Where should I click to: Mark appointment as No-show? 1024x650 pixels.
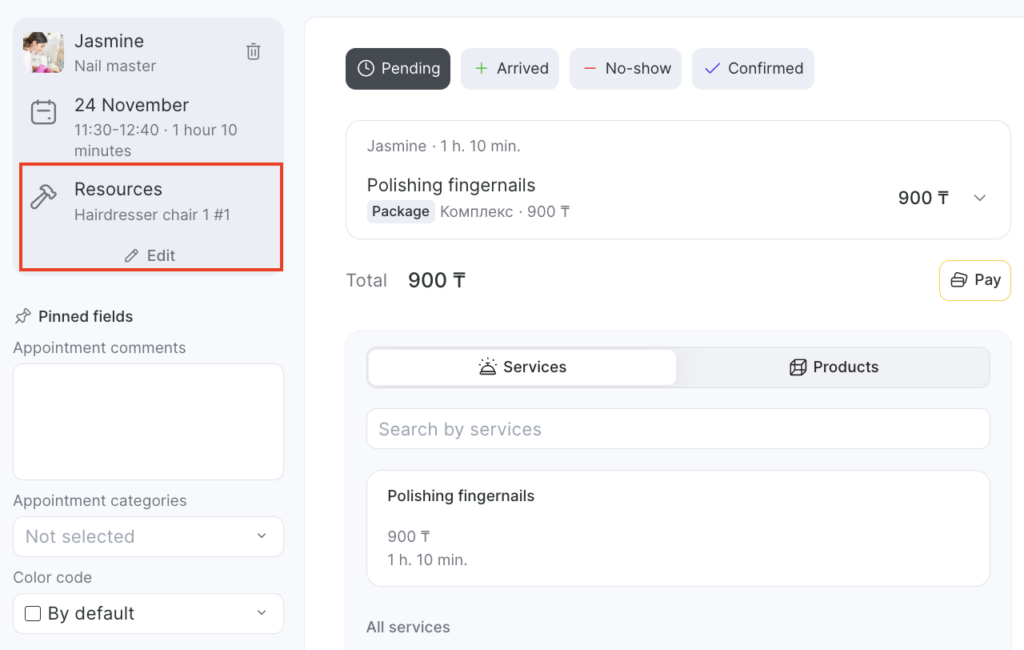pos(625,69)
